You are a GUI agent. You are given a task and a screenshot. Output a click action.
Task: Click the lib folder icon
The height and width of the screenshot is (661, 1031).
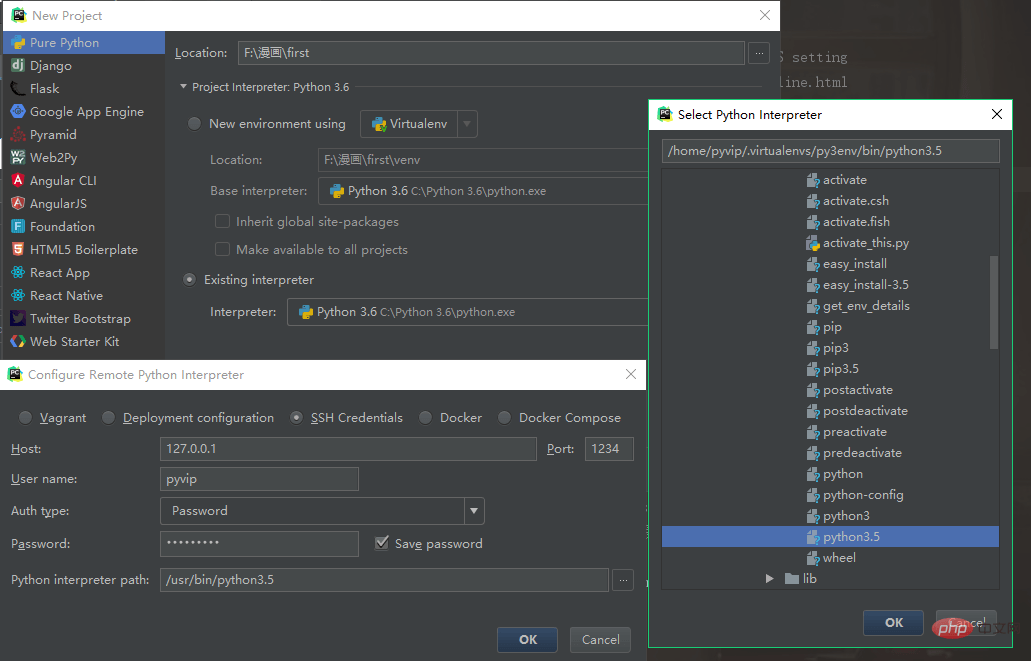tap(792, 579)
